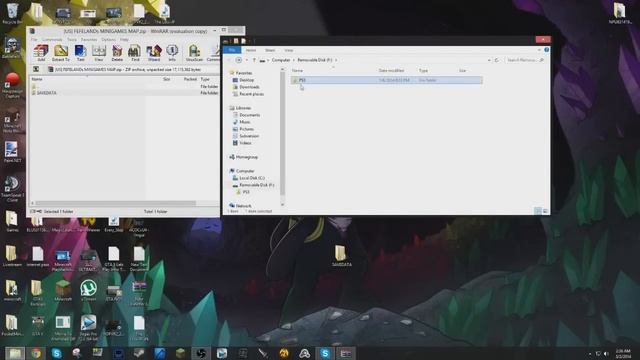This screenshot has width=640, height=360.
Task: Select SAVEDATA folder on the desktop
Action: click(341, 256)
